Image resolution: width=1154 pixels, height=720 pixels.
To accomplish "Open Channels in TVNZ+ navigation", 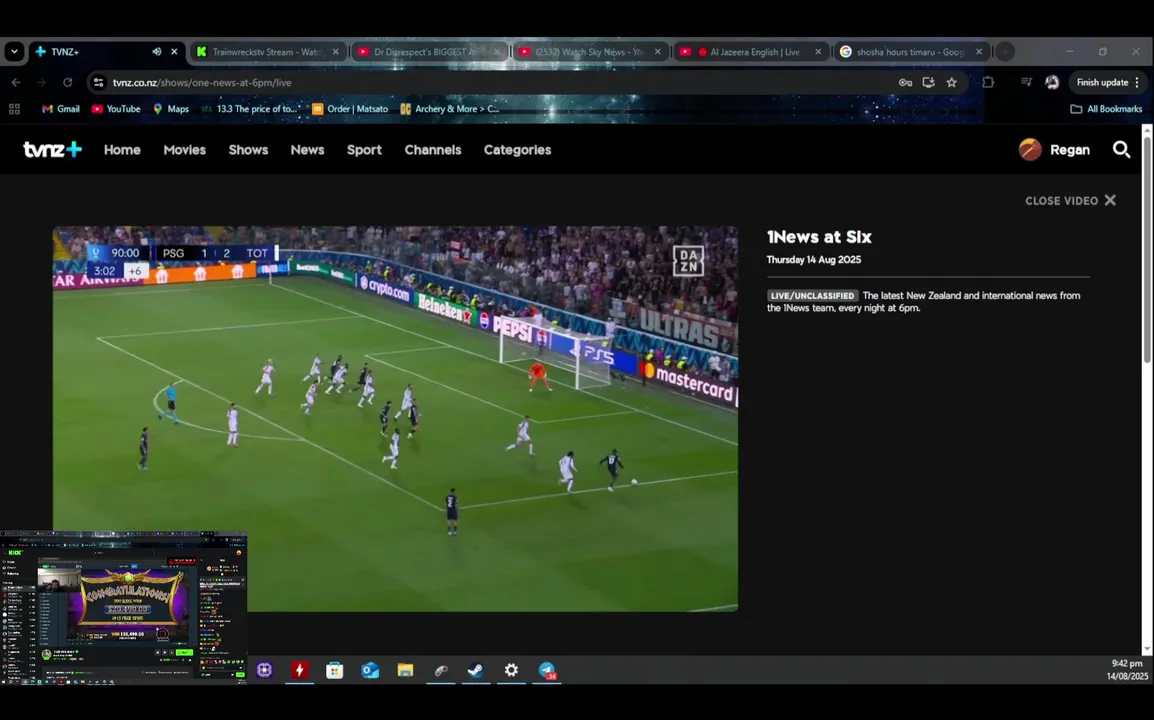I will tap(433, 150).
